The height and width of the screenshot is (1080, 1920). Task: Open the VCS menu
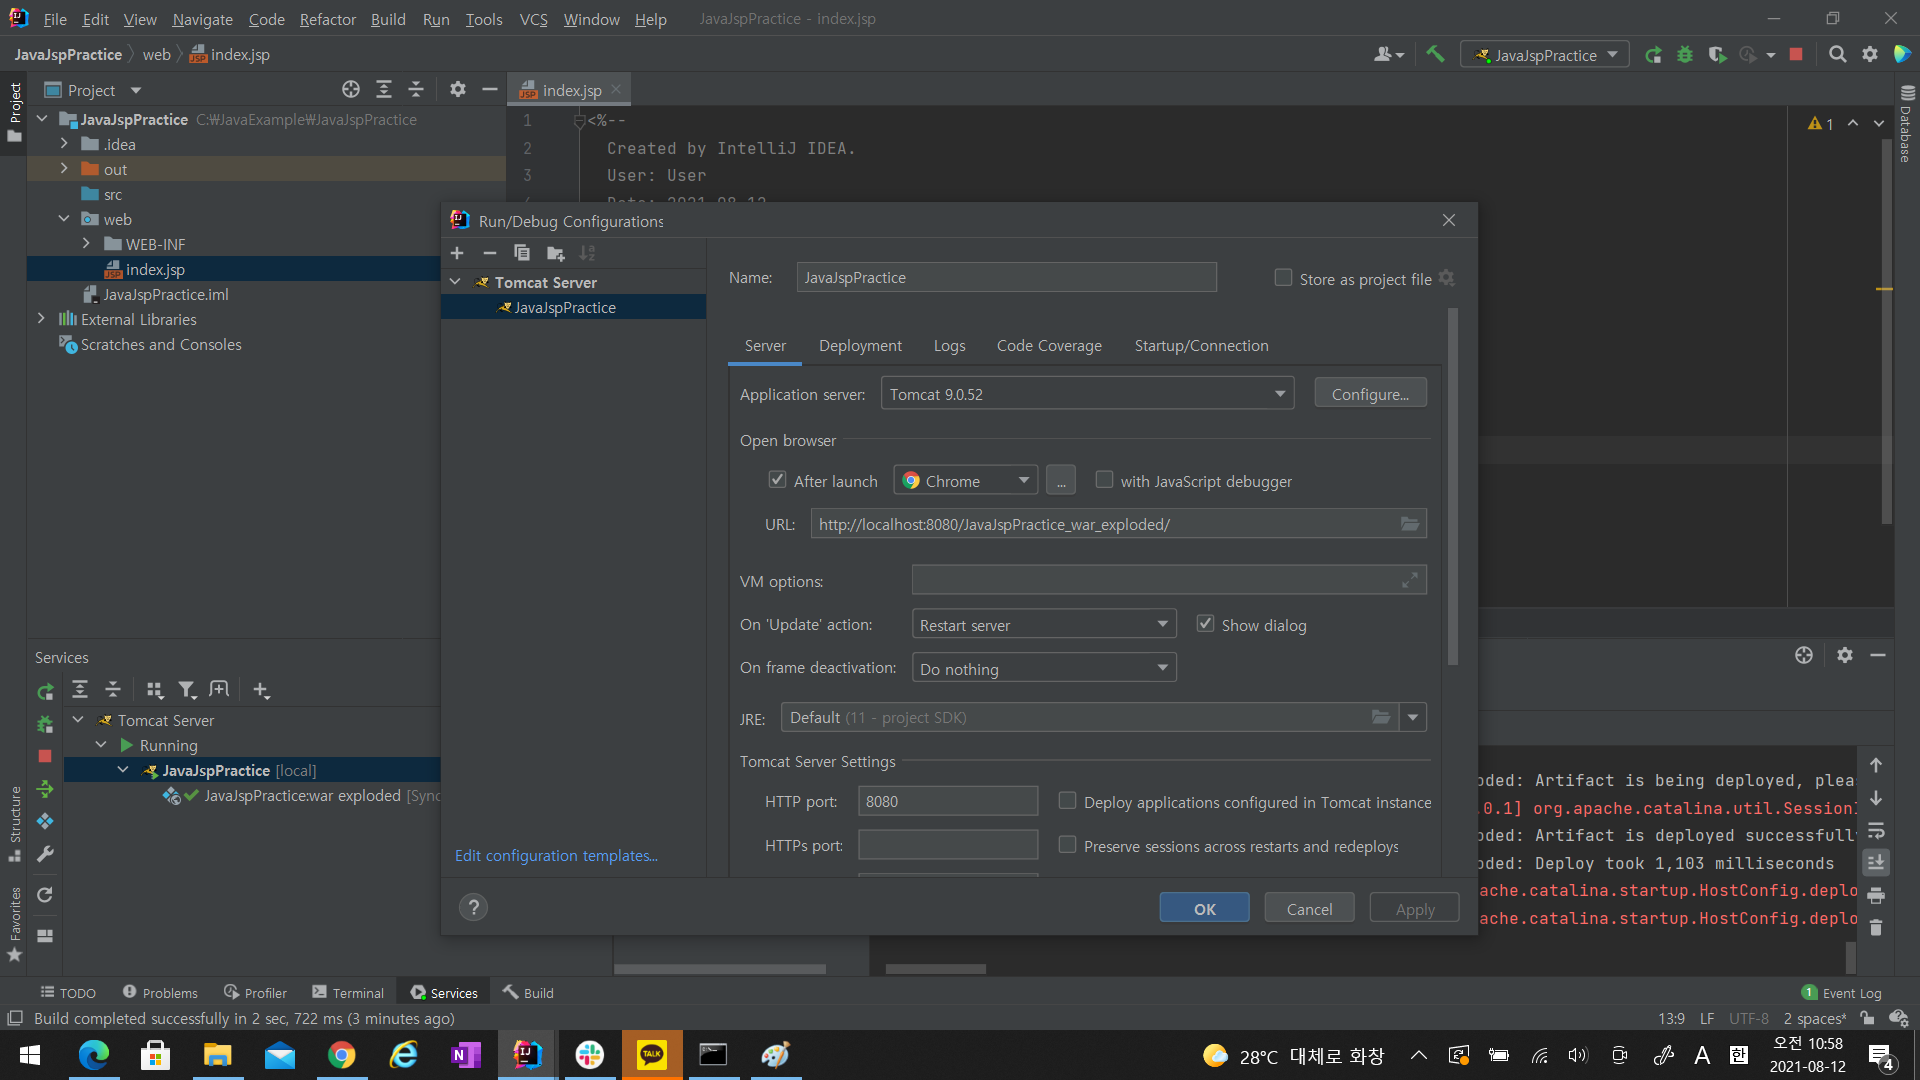coord(533,19)
